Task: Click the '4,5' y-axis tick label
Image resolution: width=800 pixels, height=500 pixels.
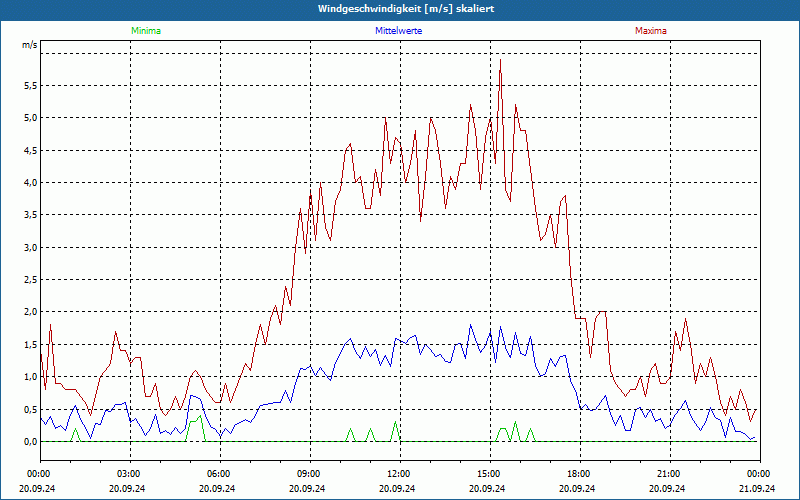Action: click(x=31, y=151)
